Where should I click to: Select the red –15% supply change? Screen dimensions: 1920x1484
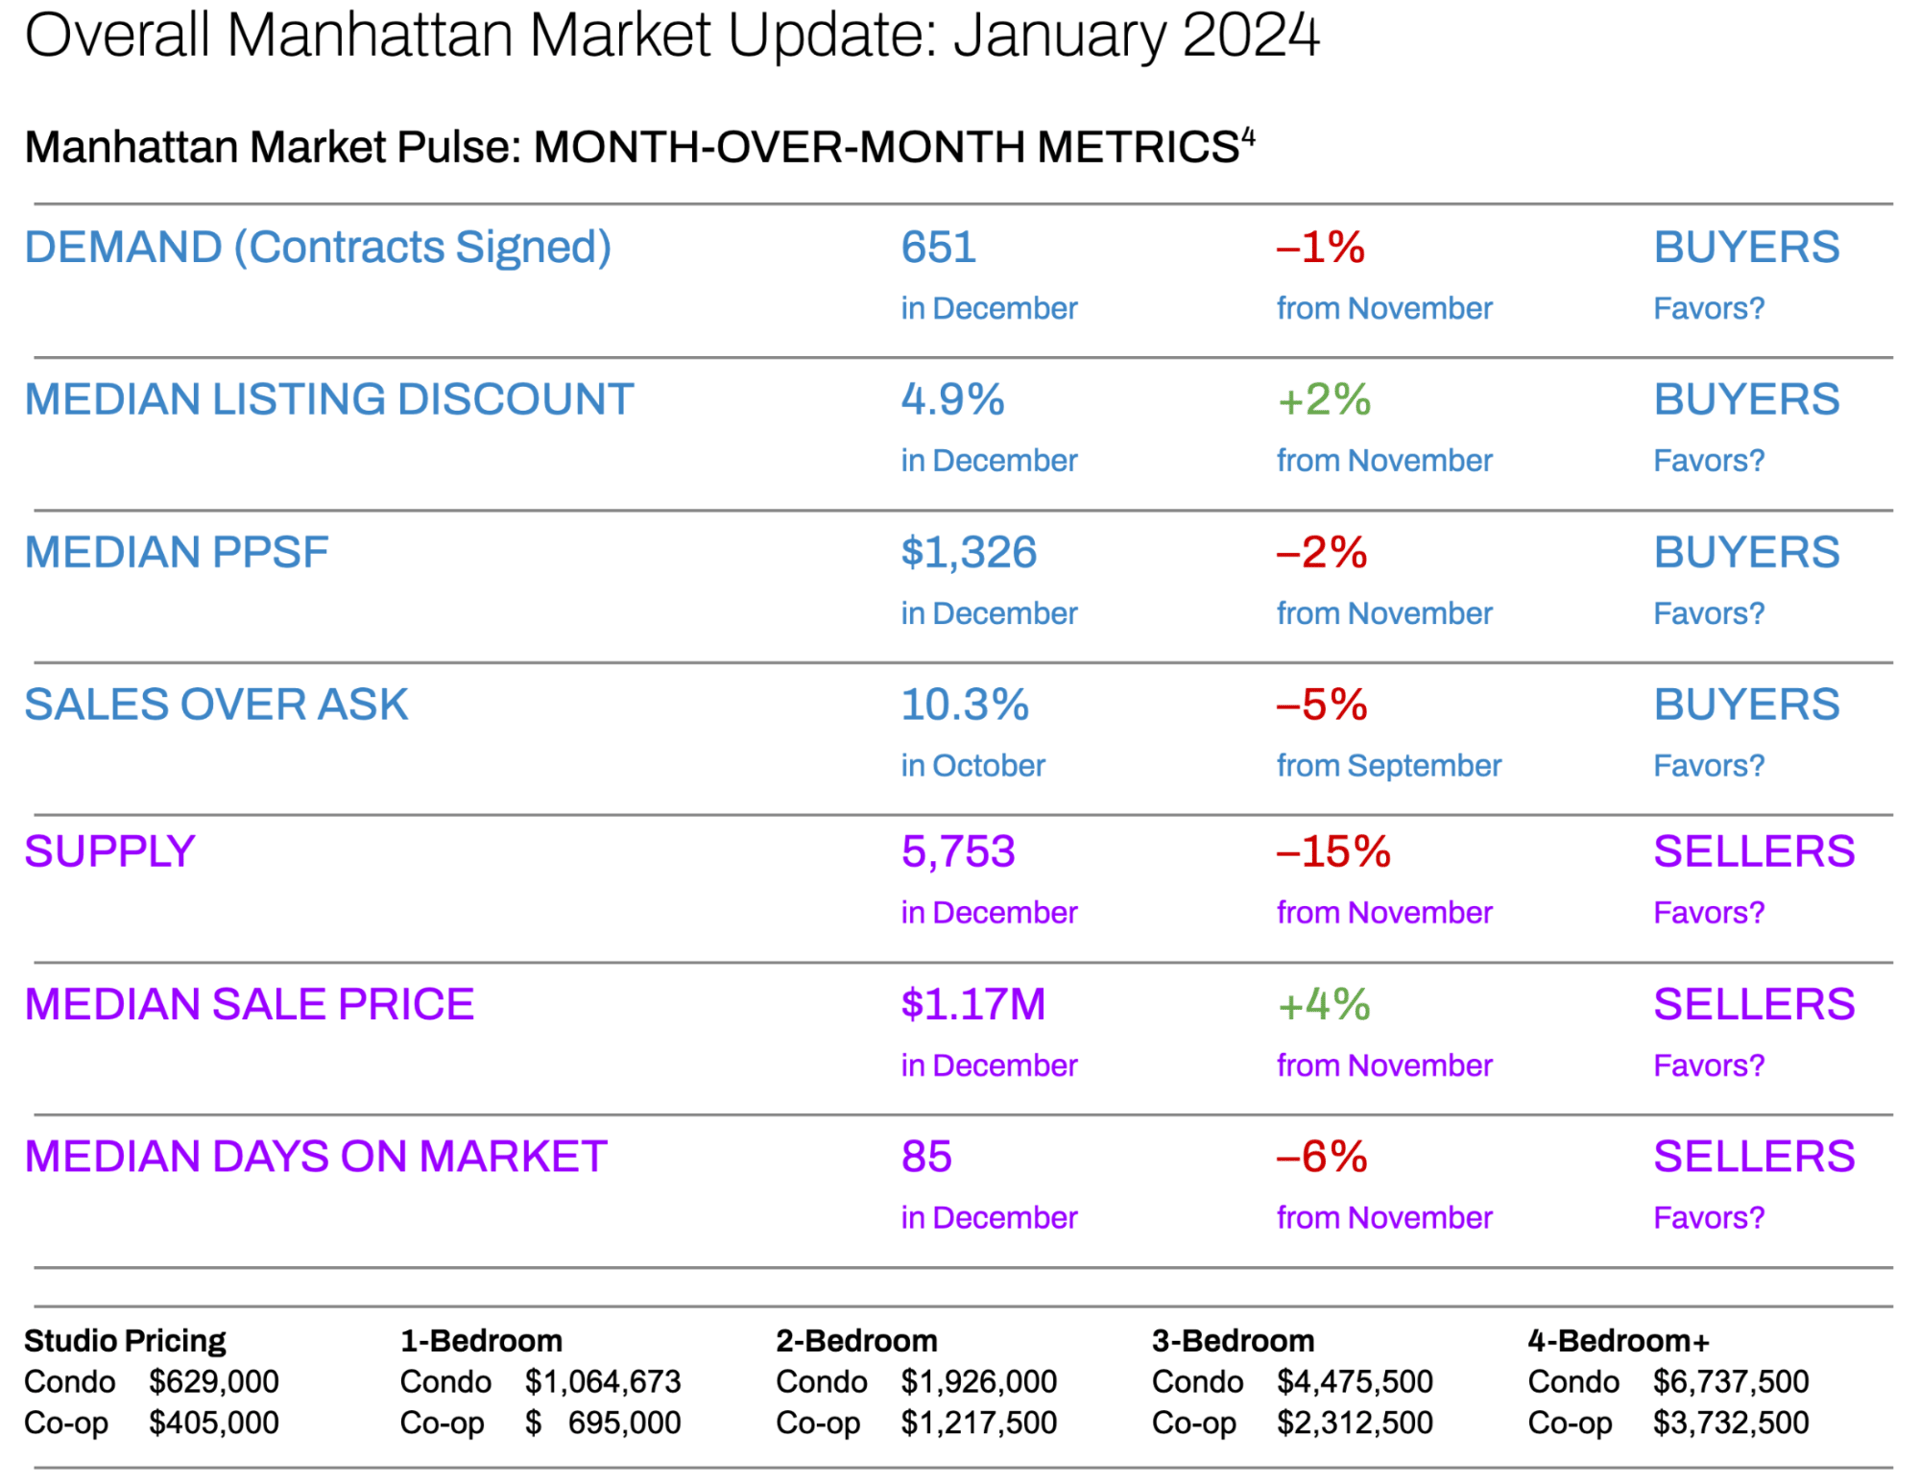[x=1332, y=852]
